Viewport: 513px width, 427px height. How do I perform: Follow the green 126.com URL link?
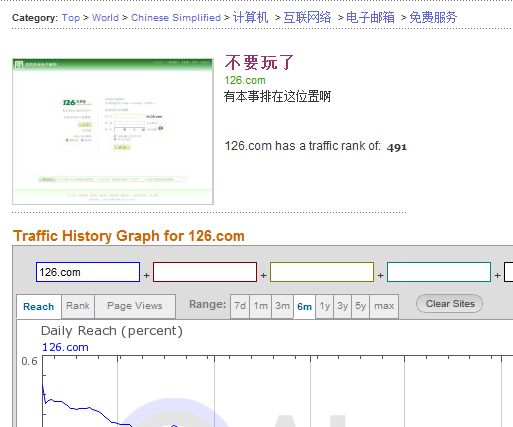point(245,80)
